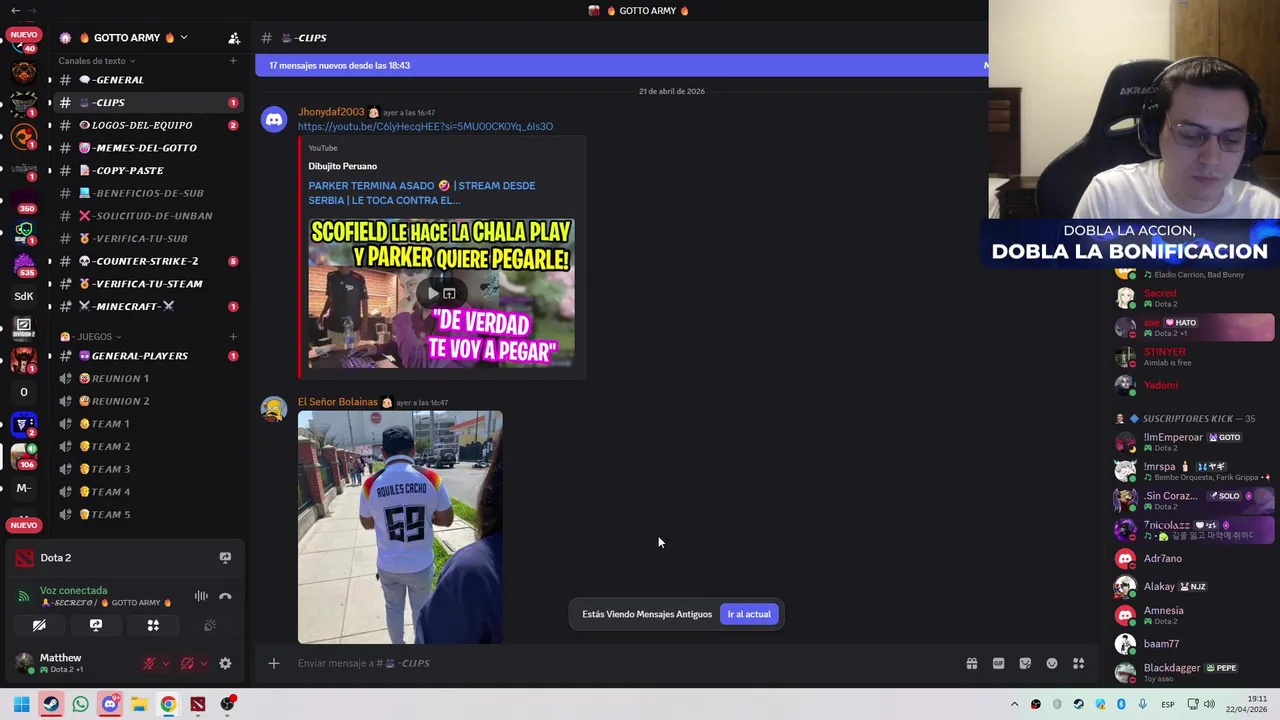Share screen from the Dota 2 panel
Screen dimensions: 1280x720
225,557
